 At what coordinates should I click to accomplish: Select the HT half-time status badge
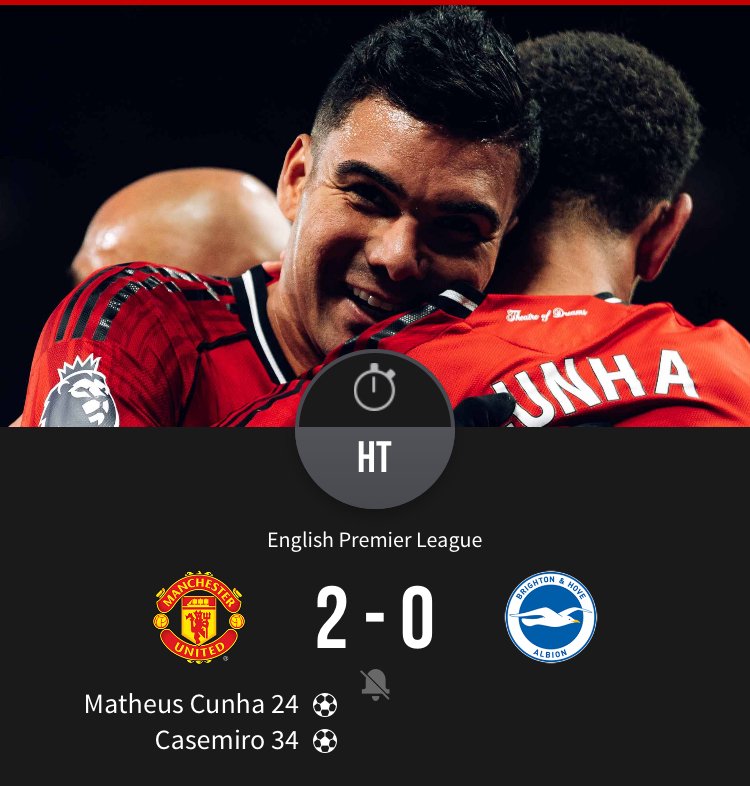tap(374, 457)
